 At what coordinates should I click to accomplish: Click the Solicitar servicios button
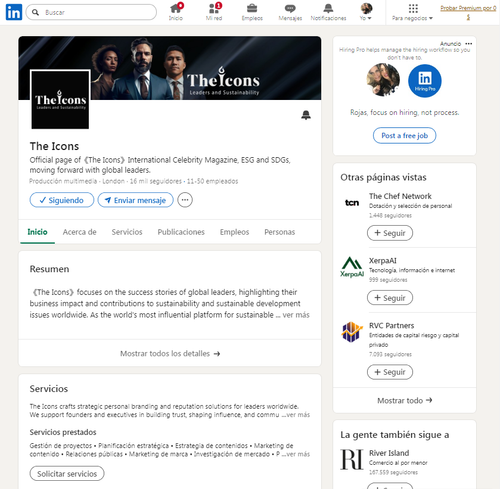67,474
